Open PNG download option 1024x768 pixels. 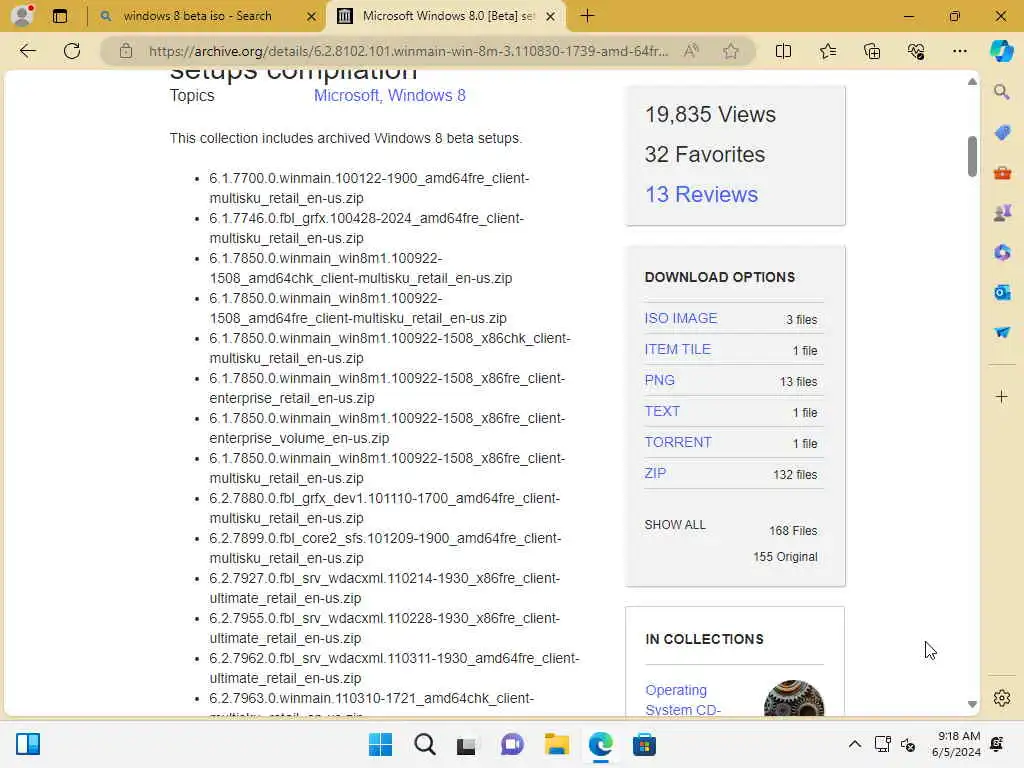[660, 380]
